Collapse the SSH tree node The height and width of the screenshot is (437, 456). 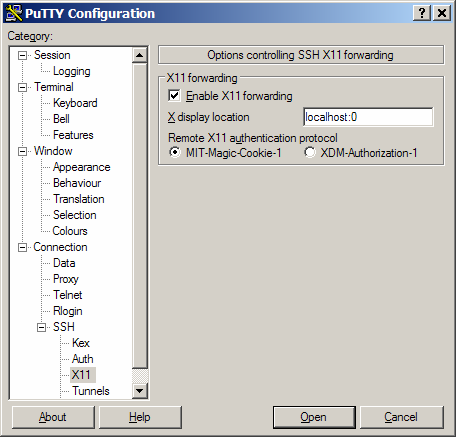pos(41,327)
